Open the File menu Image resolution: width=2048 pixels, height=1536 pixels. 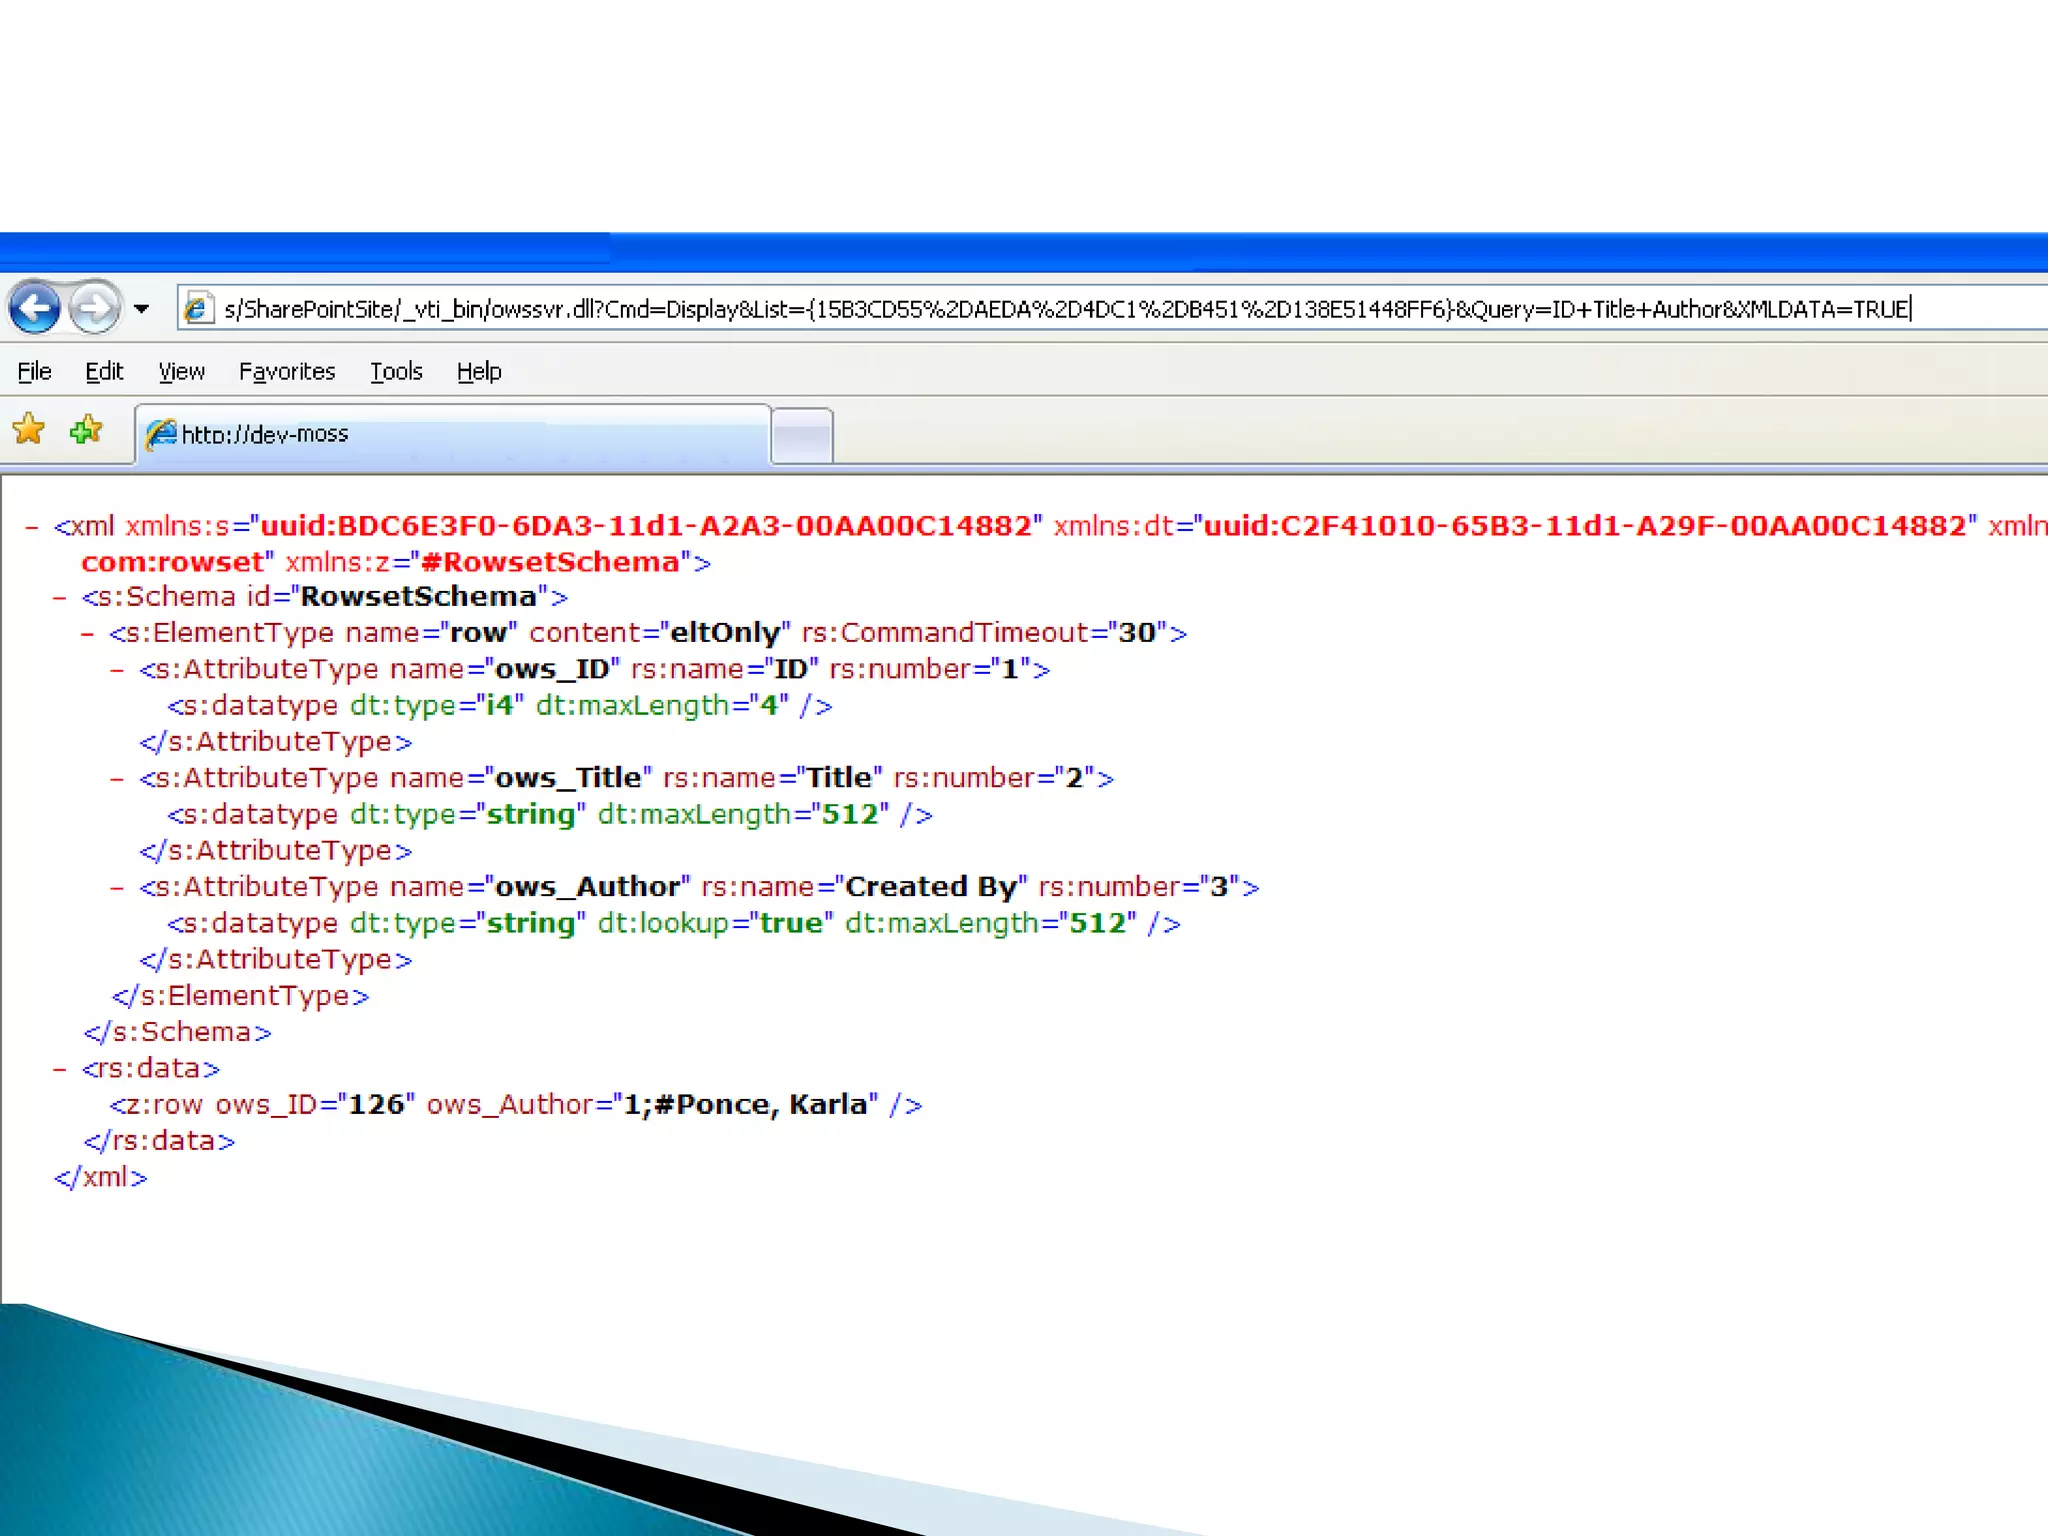34,371
